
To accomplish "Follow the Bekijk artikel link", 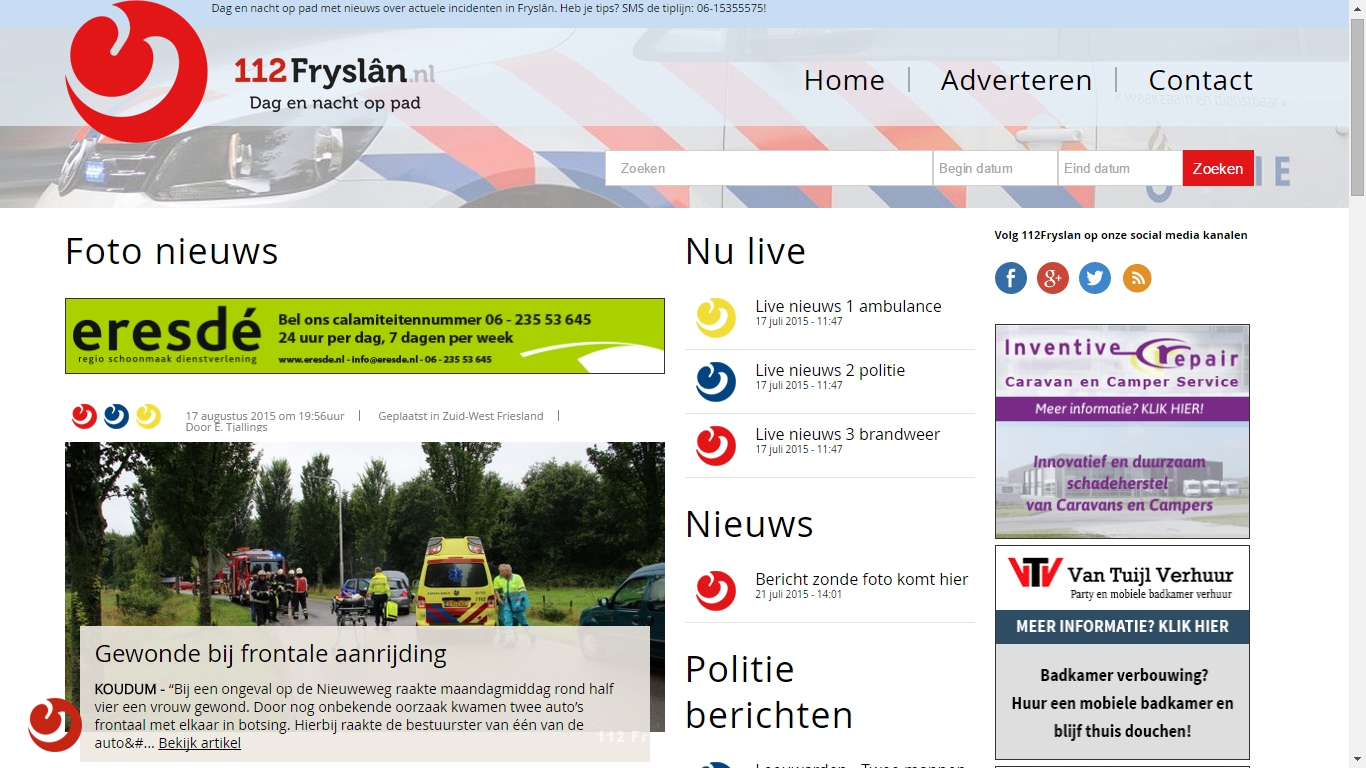I will pyautogui.click(x=199, y=743).
